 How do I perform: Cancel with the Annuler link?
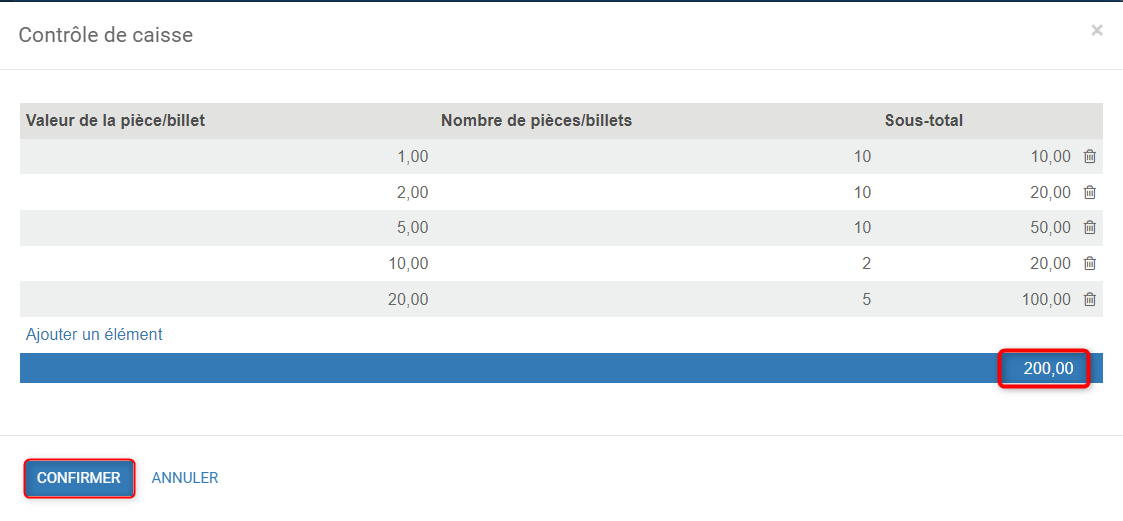point(185,478)
